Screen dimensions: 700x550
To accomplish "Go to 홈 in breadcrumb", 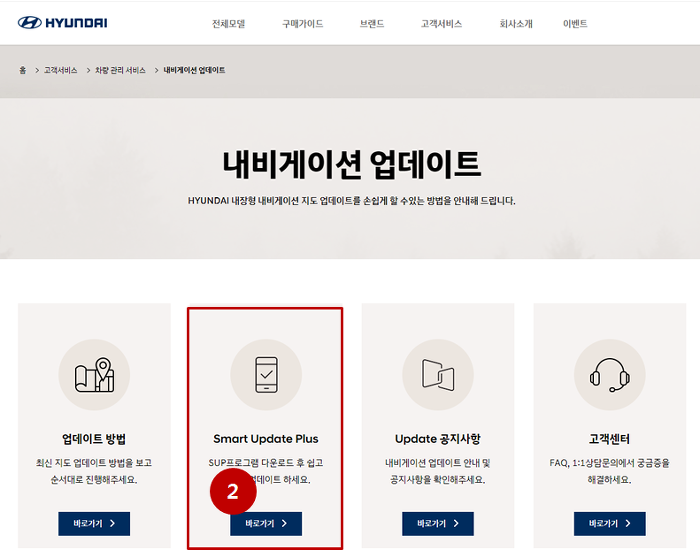I will coord(23,70).
